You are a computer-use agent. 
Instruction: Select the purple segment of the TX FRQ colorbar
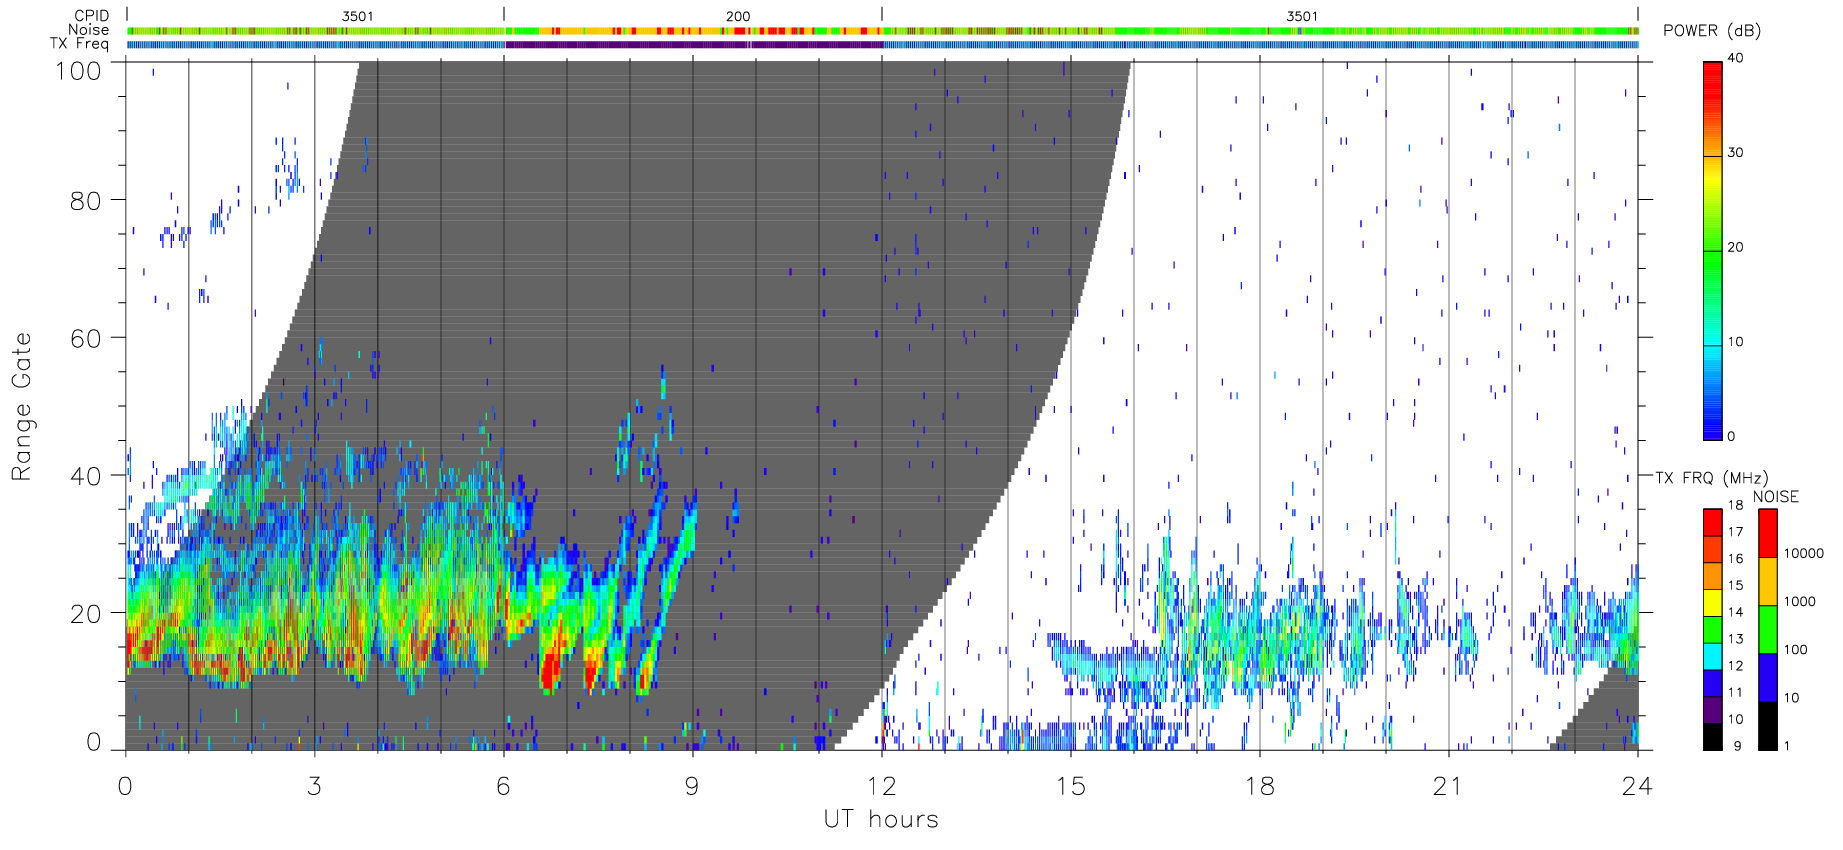click(1713, 710)
